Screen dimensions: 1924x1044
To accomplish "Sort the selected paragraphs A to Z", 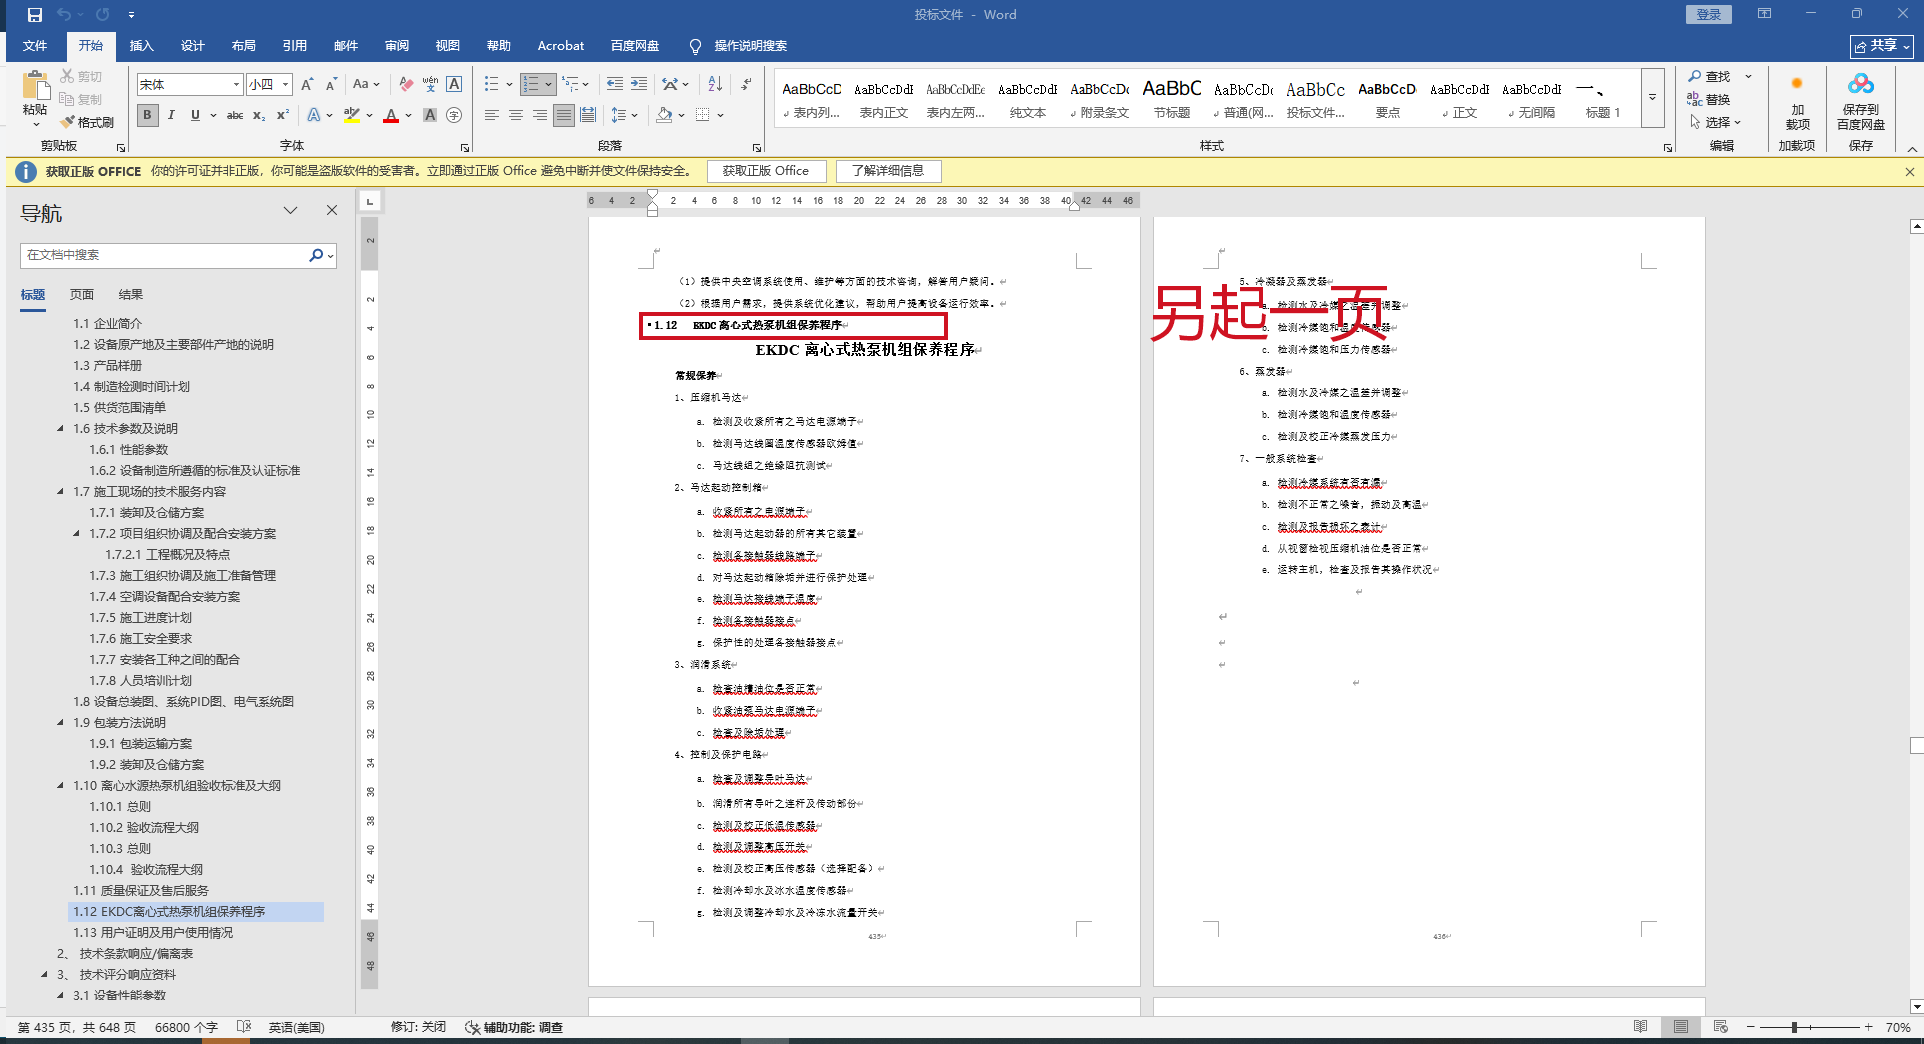I will (715, 84).
